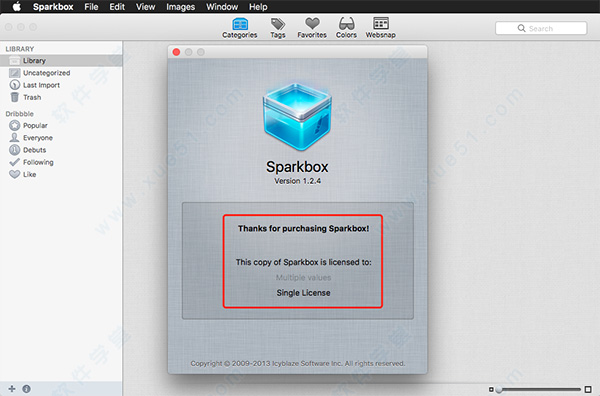Show the Last Import collection

[x=61, y=85]
